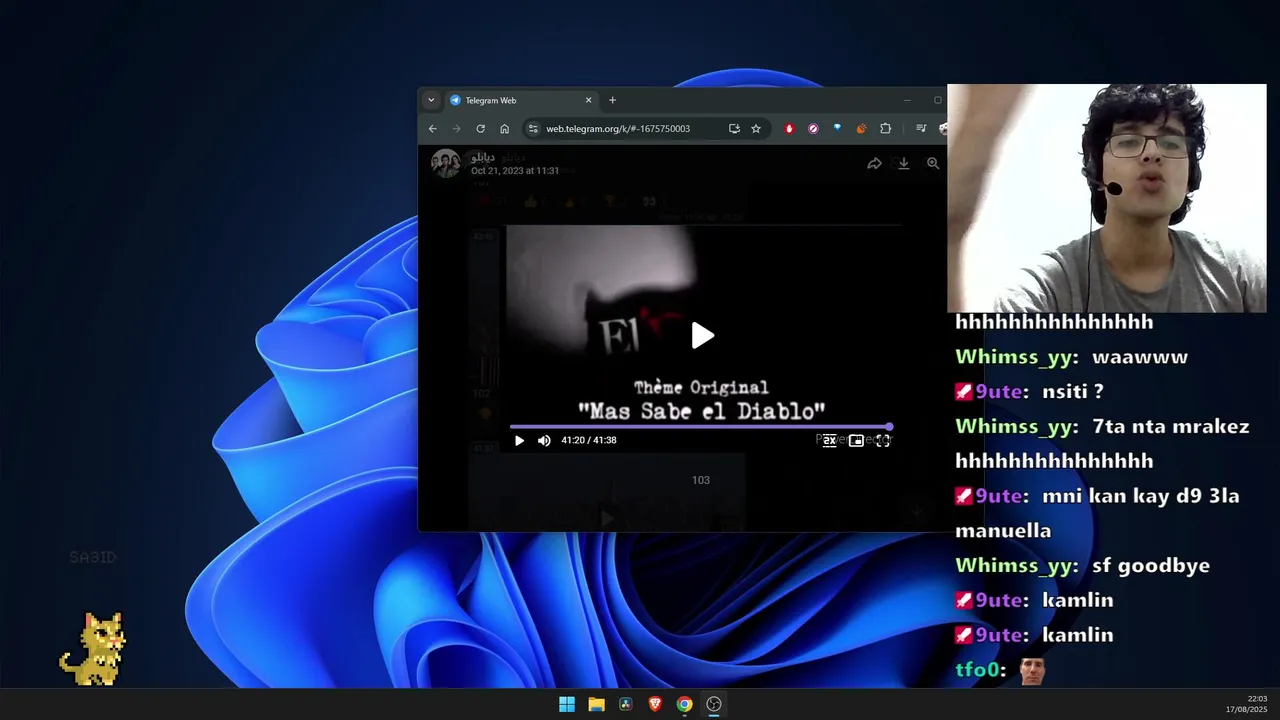Open a new browser tab
The image size is (1280, 720).
point(612,100)
